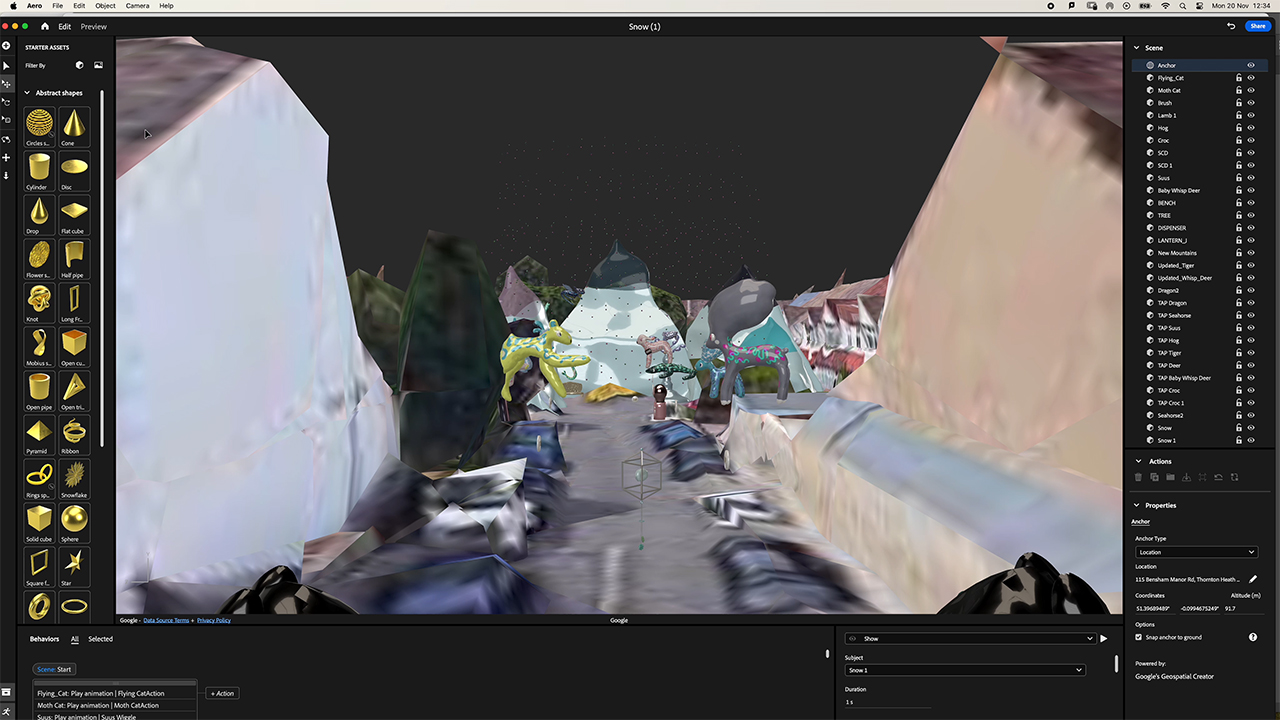Screen dimensions: 1280x720
Task: Lock the Brush layer
Action: tap(1239, 103)
